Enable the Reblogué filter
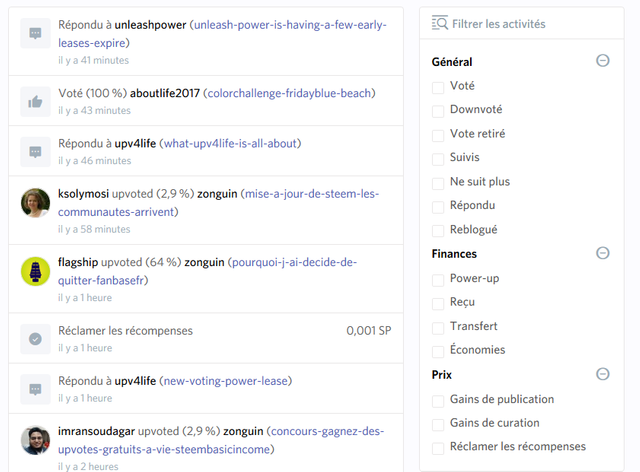The height and width of the screenshot is (472, 640). click(x=438, y=232)
